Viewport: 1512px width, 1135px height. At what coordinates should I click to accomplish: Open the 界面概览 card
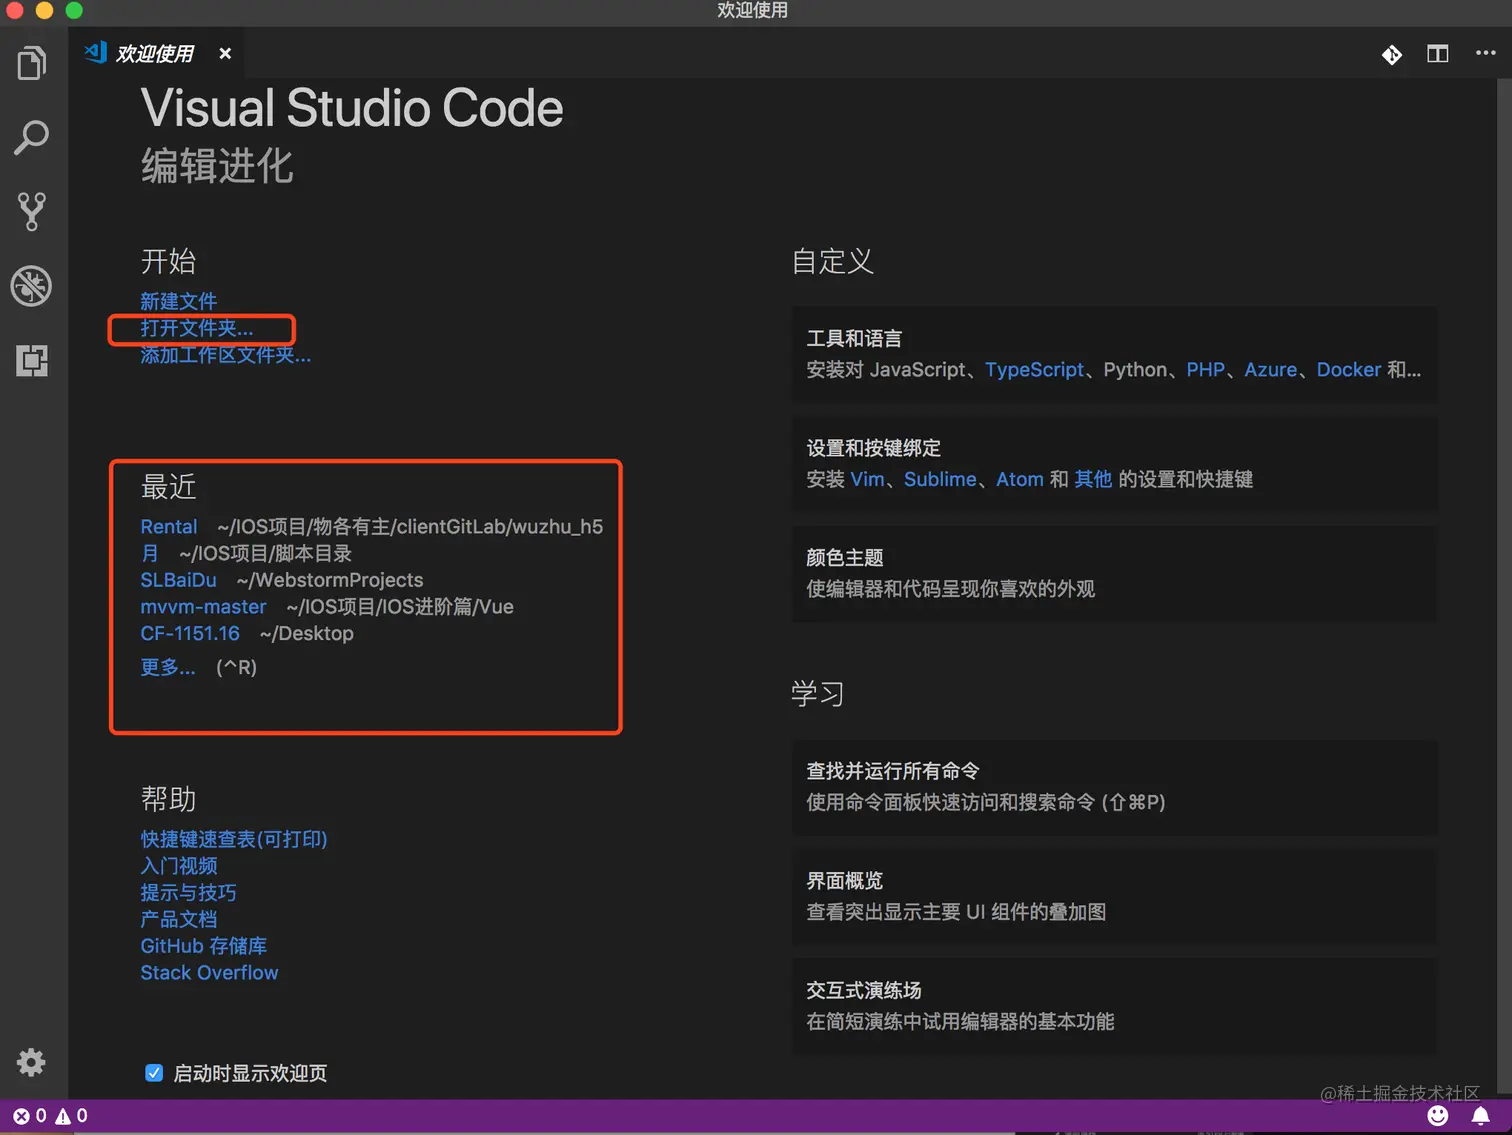click(1114, 896)
